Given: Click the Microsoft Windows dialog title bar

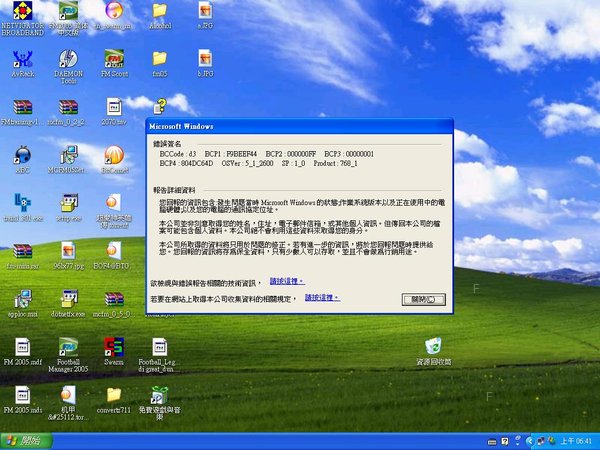Looking at the screenshot, I should click(299, 126).
